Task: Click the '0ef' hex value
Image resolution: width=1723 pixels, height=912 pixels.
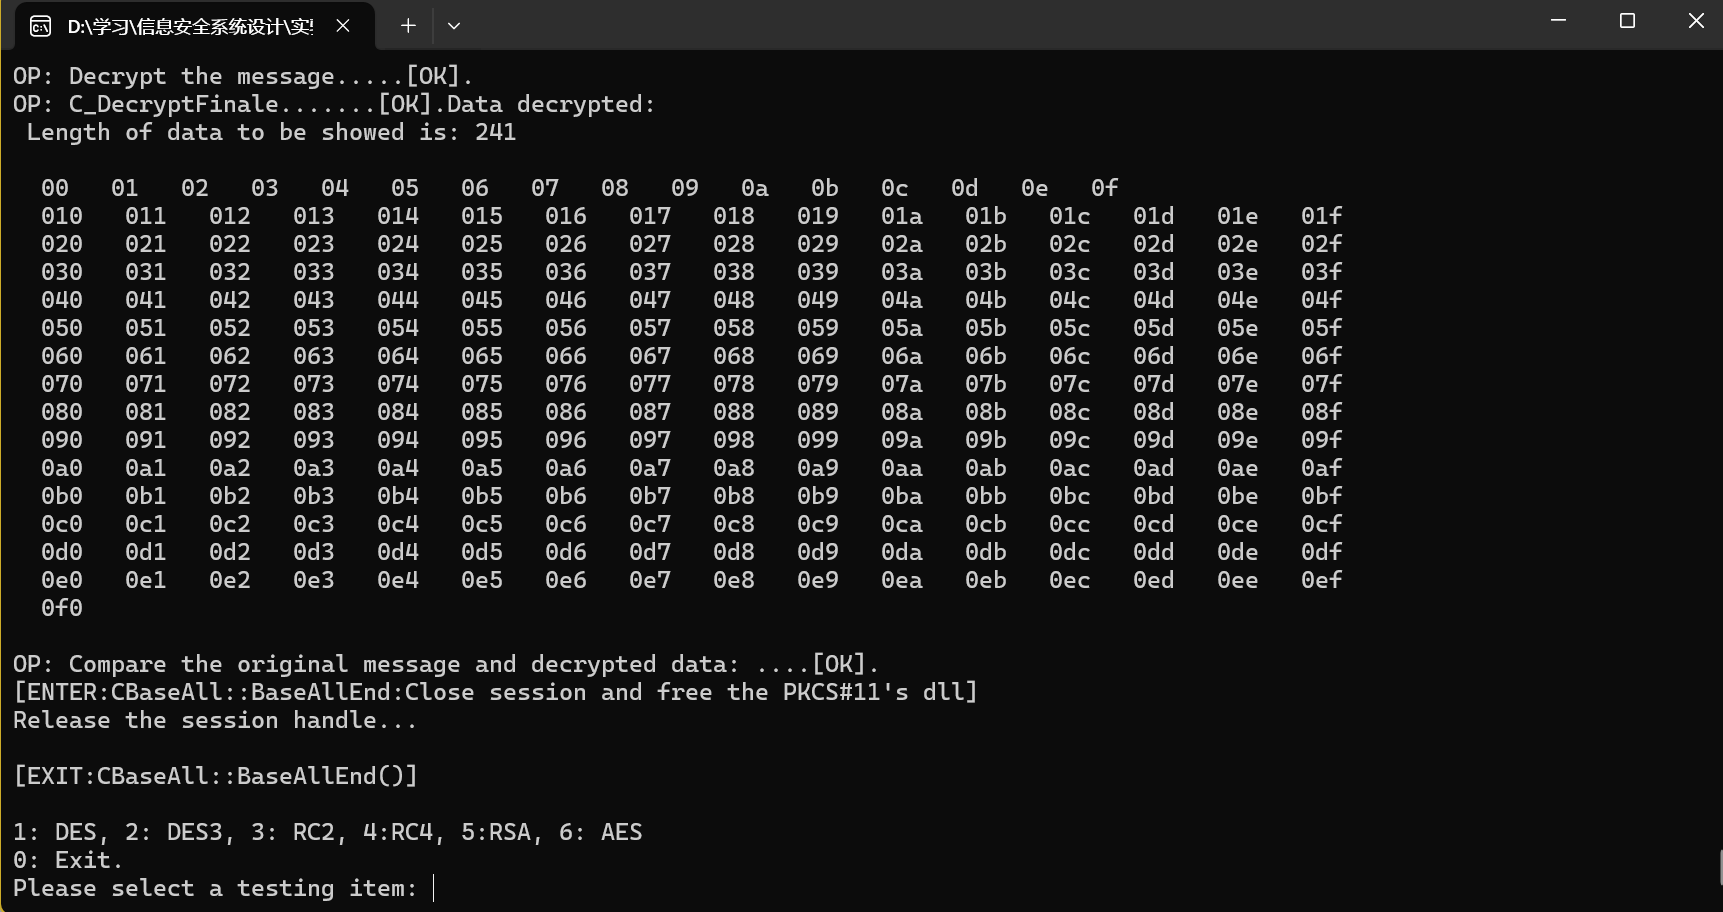Action: click(1321, 580)
